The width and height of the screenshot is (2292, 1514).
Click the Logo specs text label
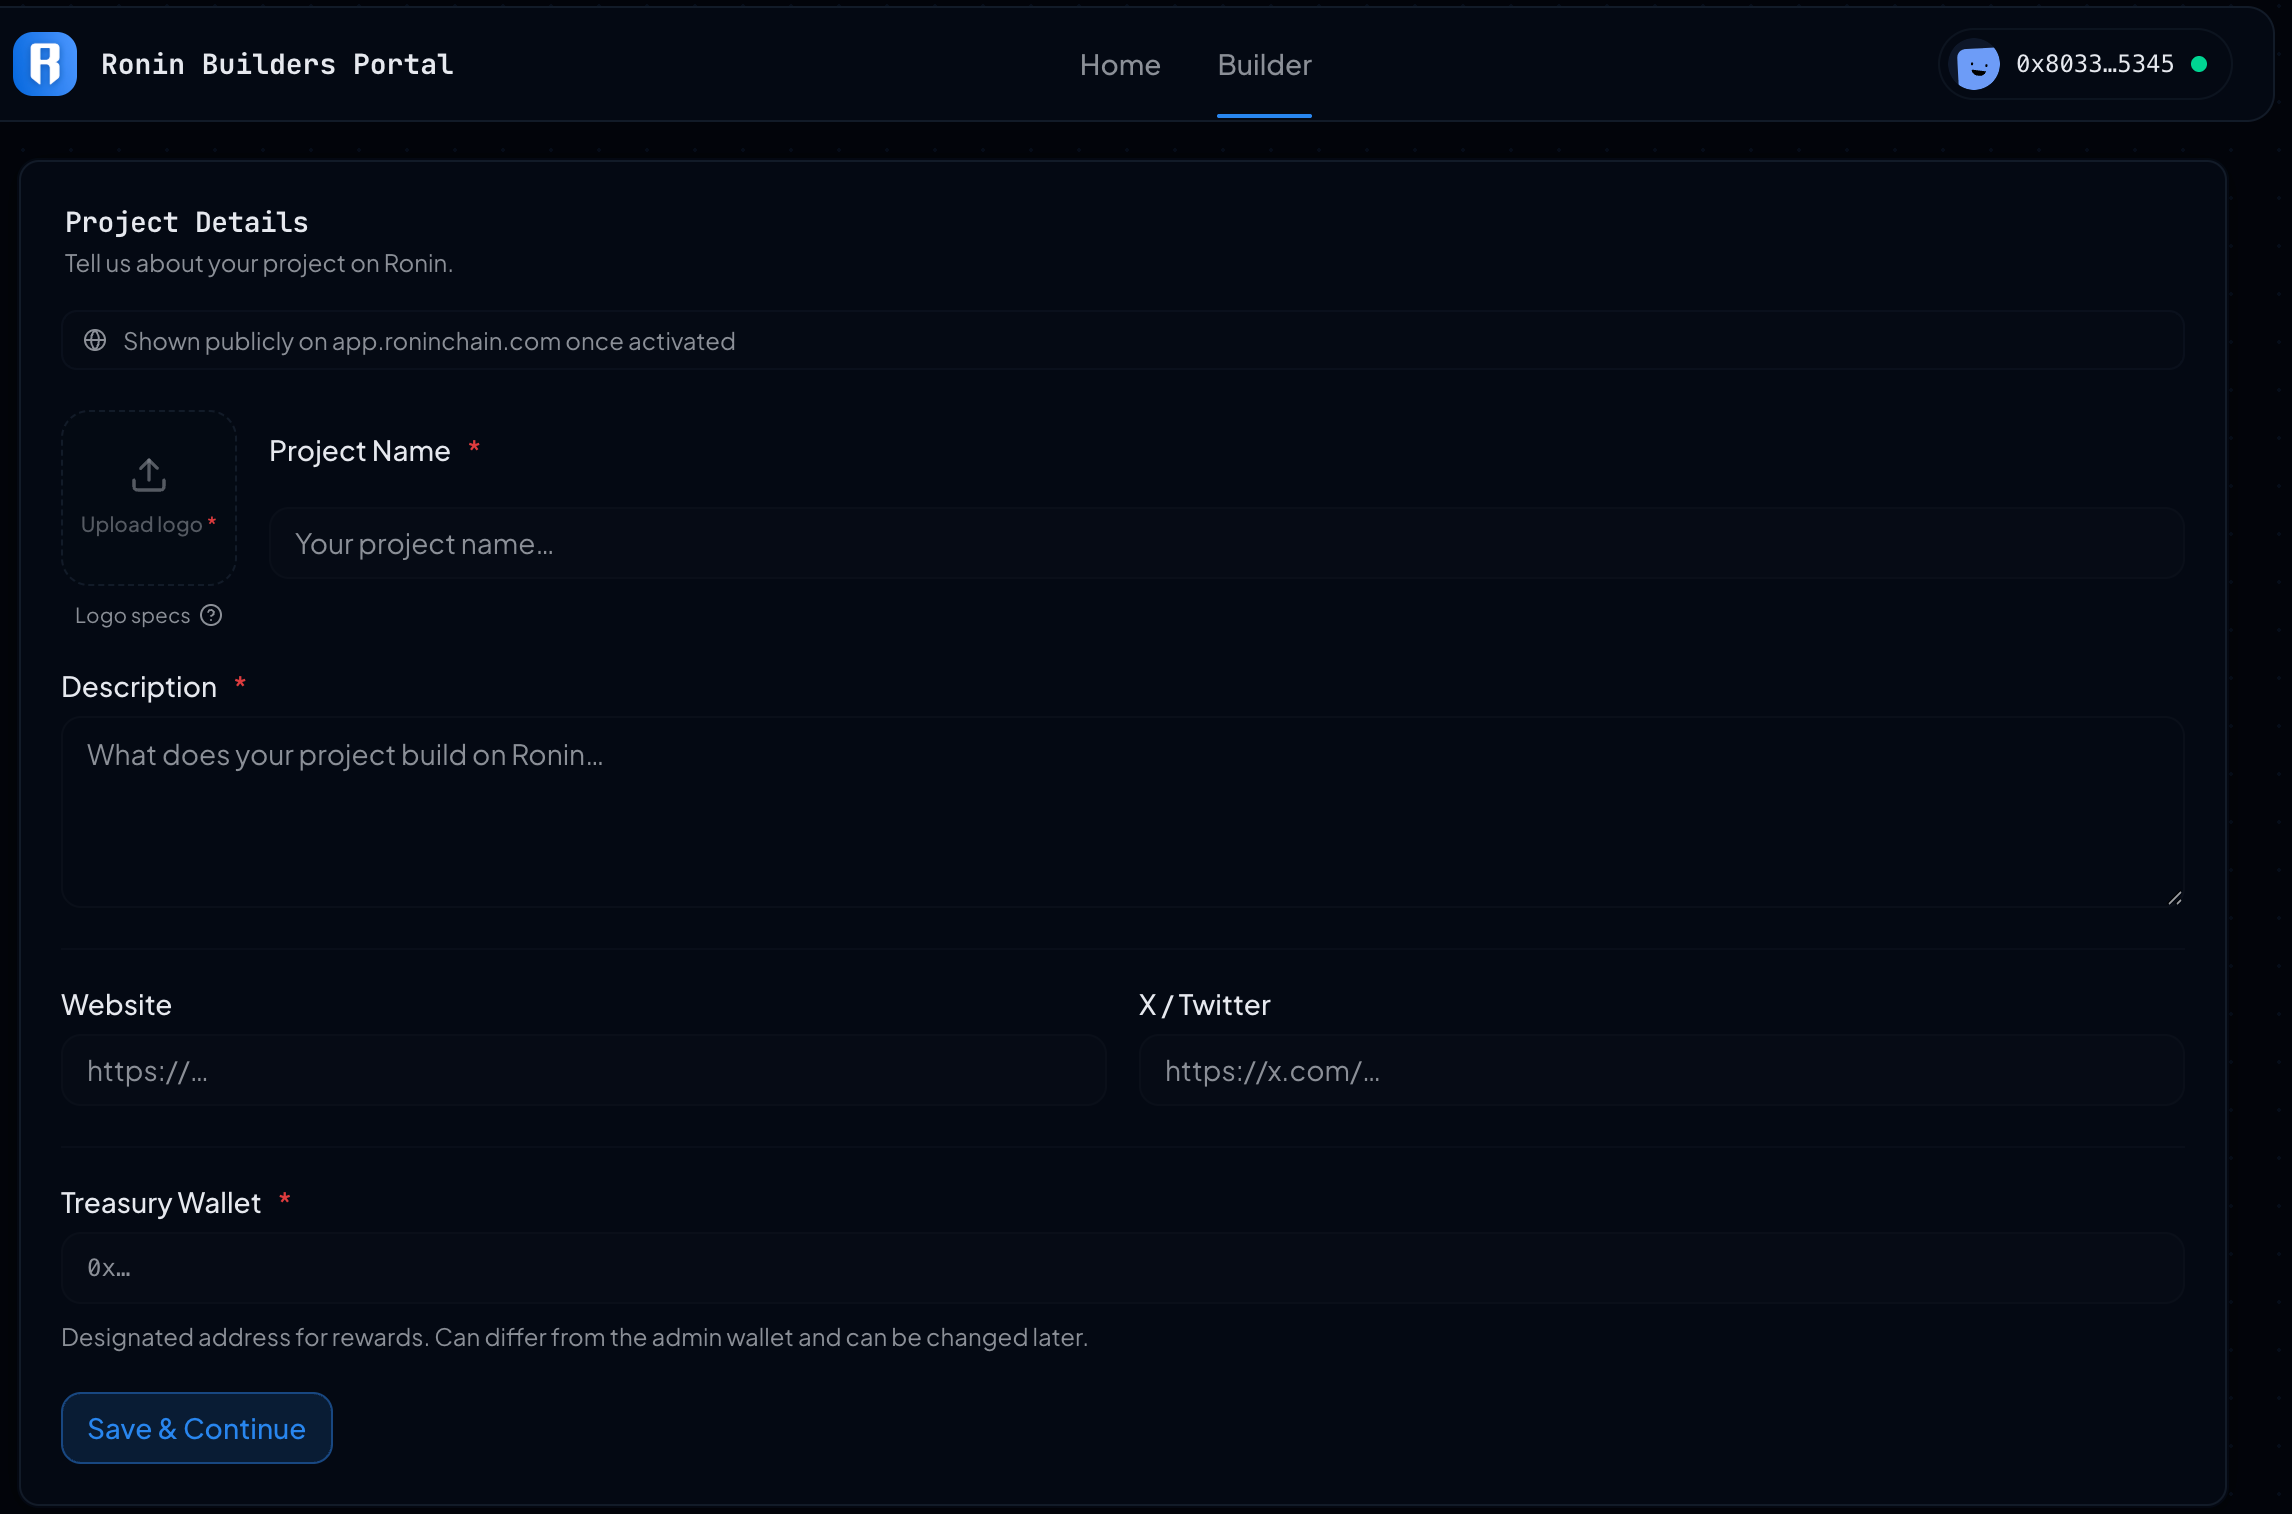(133, 616)
